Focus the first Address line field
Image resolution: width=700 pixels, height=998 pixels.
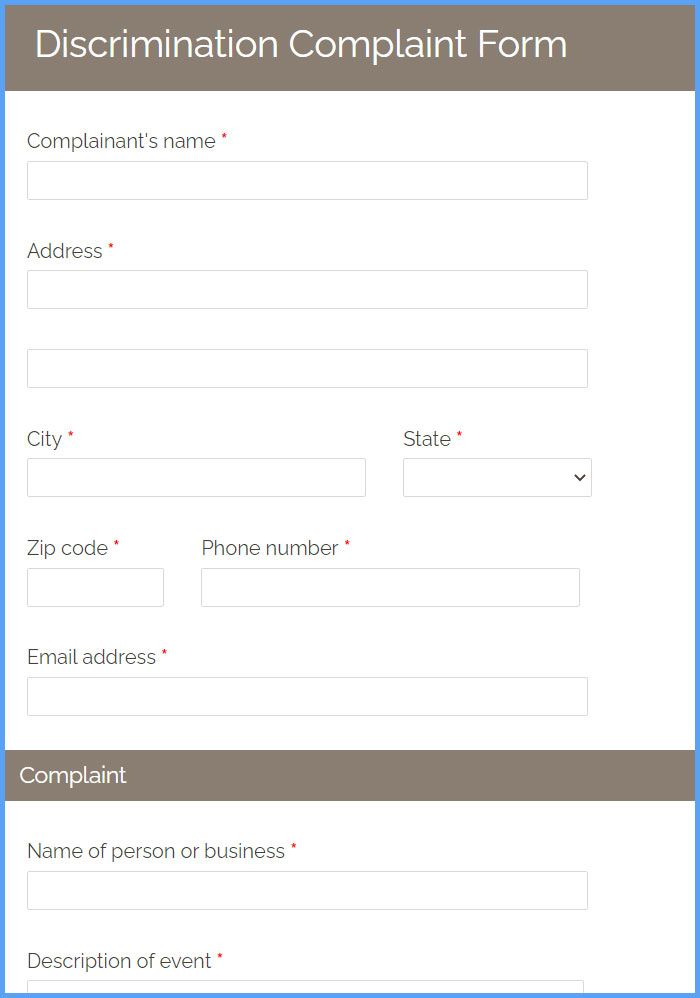tap(307, 290)
